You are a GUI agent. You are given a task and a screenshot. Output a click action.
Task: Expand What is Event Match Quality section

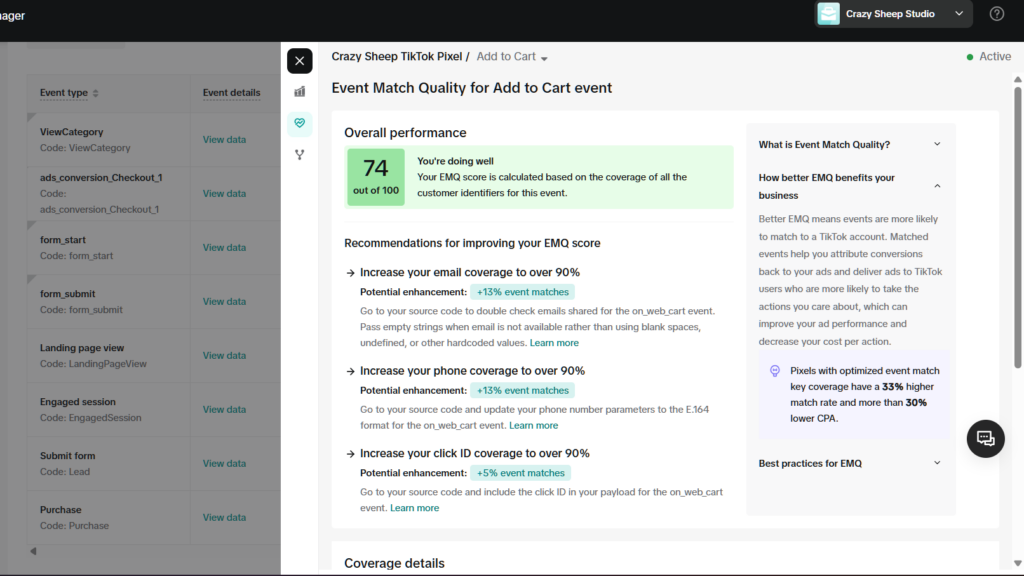click(937, 144)
